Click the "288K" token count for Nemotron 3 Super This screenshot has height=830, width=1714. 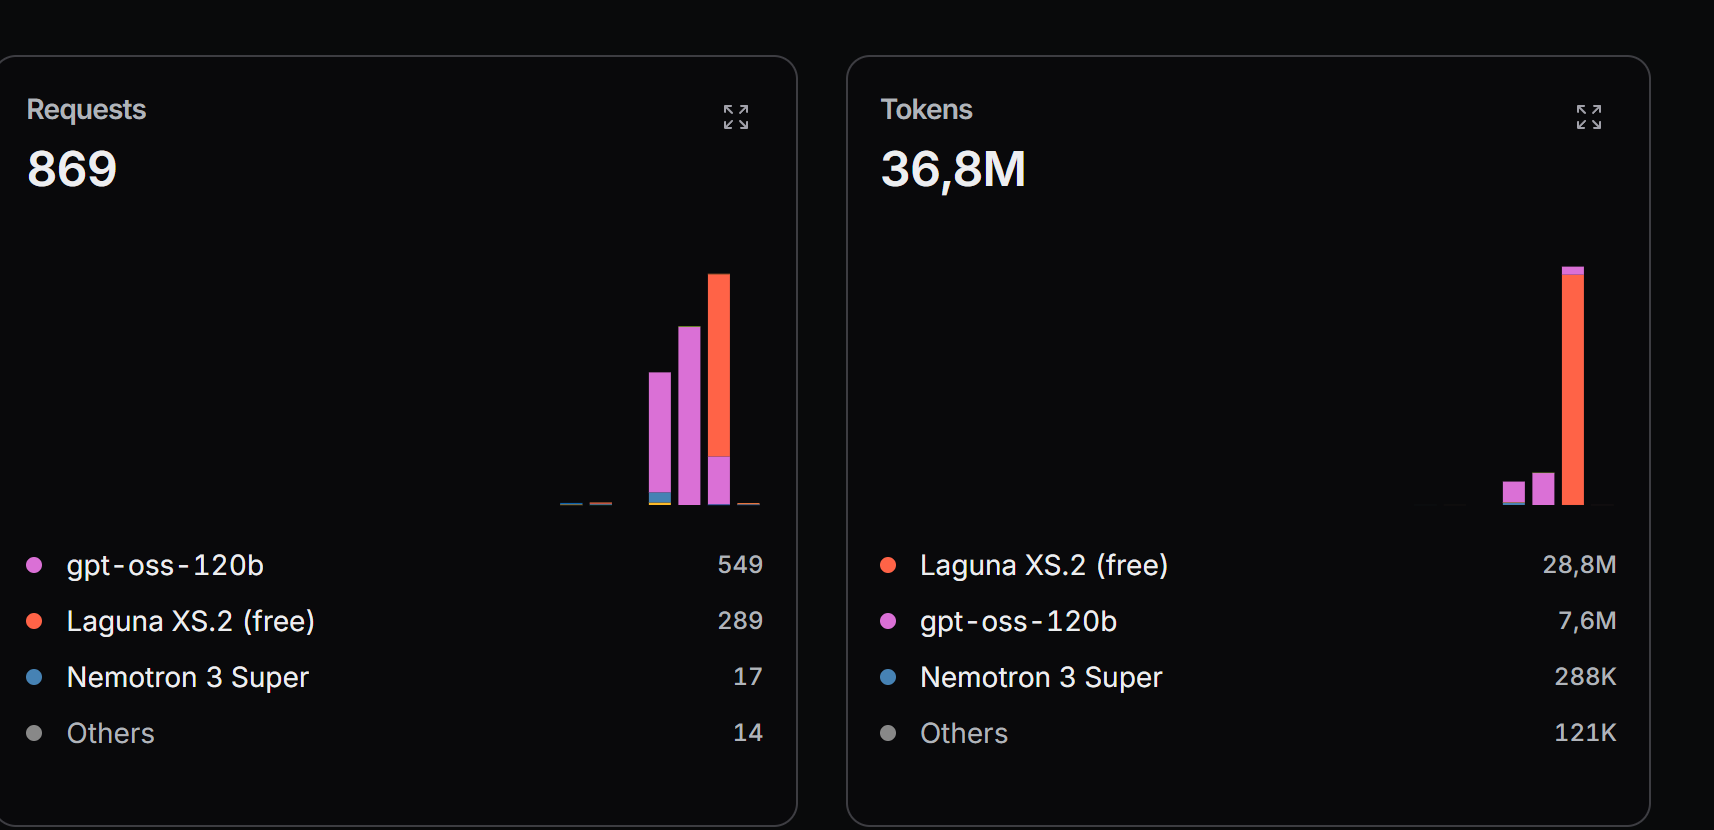pos(1585,677)
